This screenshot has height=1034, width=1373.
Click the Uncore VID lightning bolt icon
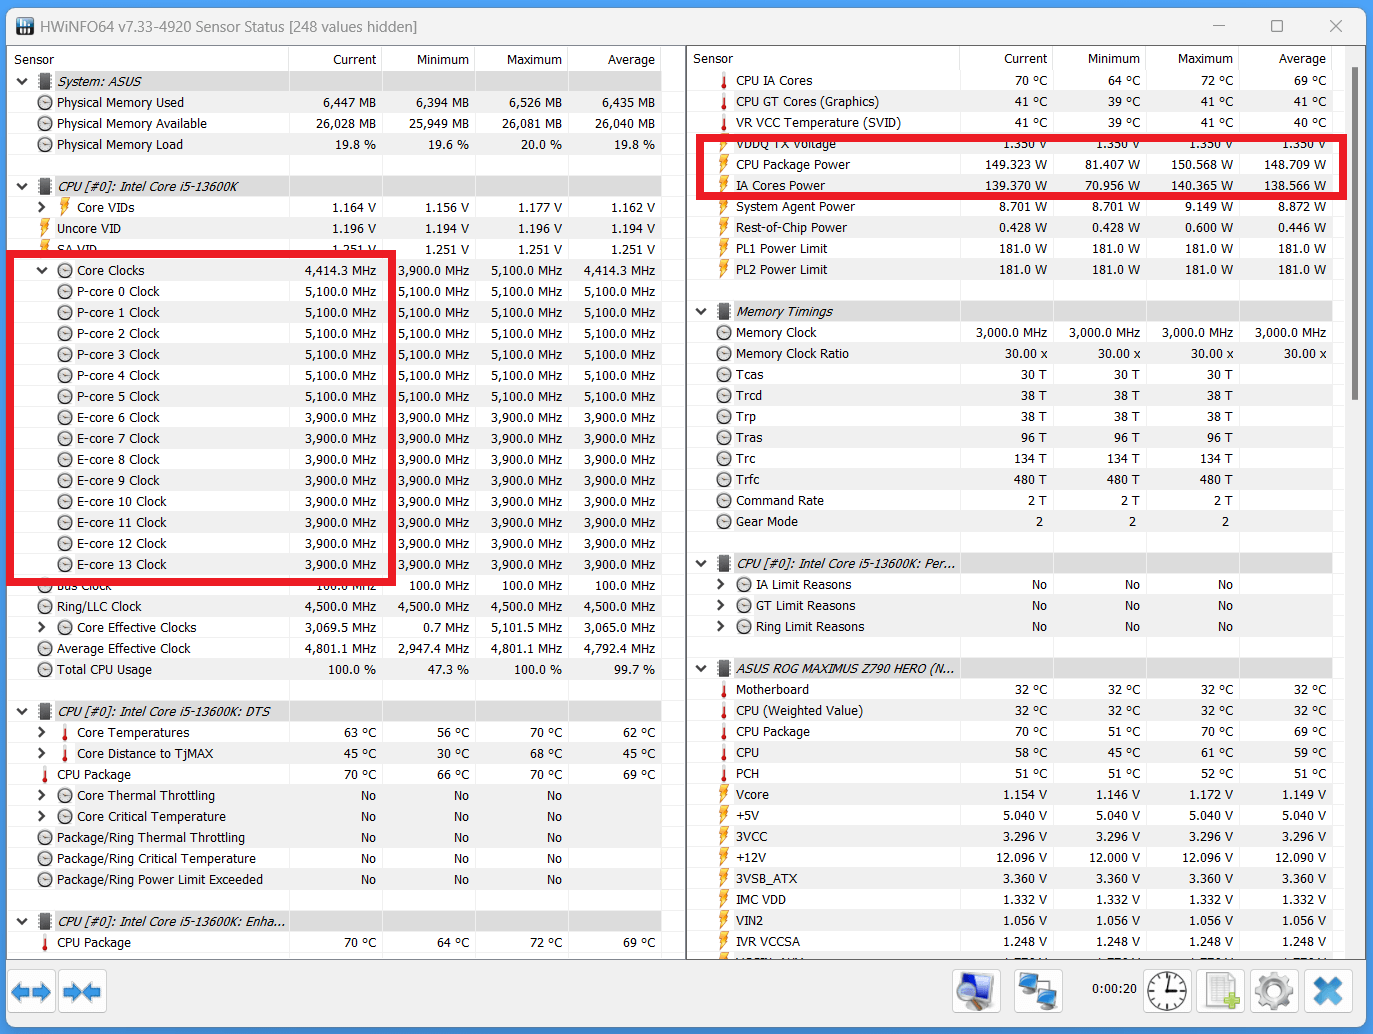44,228
